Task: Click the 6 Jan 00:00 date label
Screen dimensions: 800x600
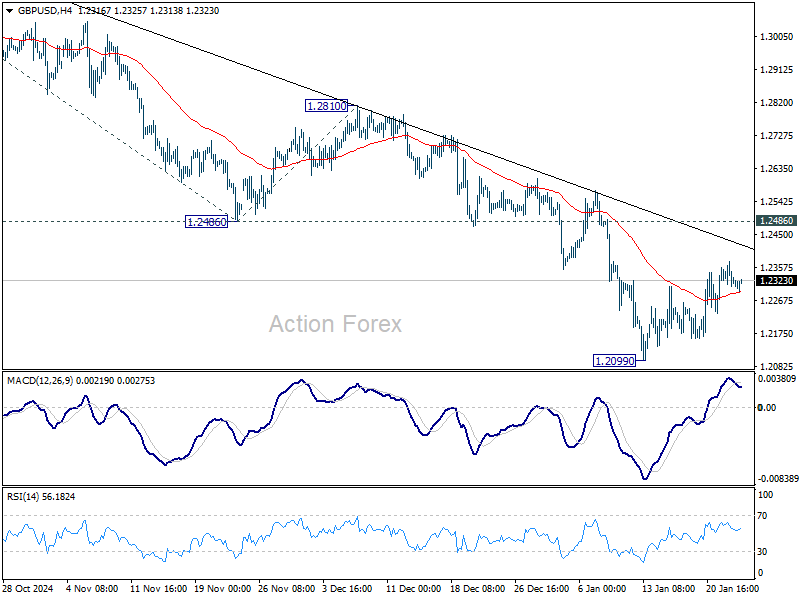Action: (602, 588)
